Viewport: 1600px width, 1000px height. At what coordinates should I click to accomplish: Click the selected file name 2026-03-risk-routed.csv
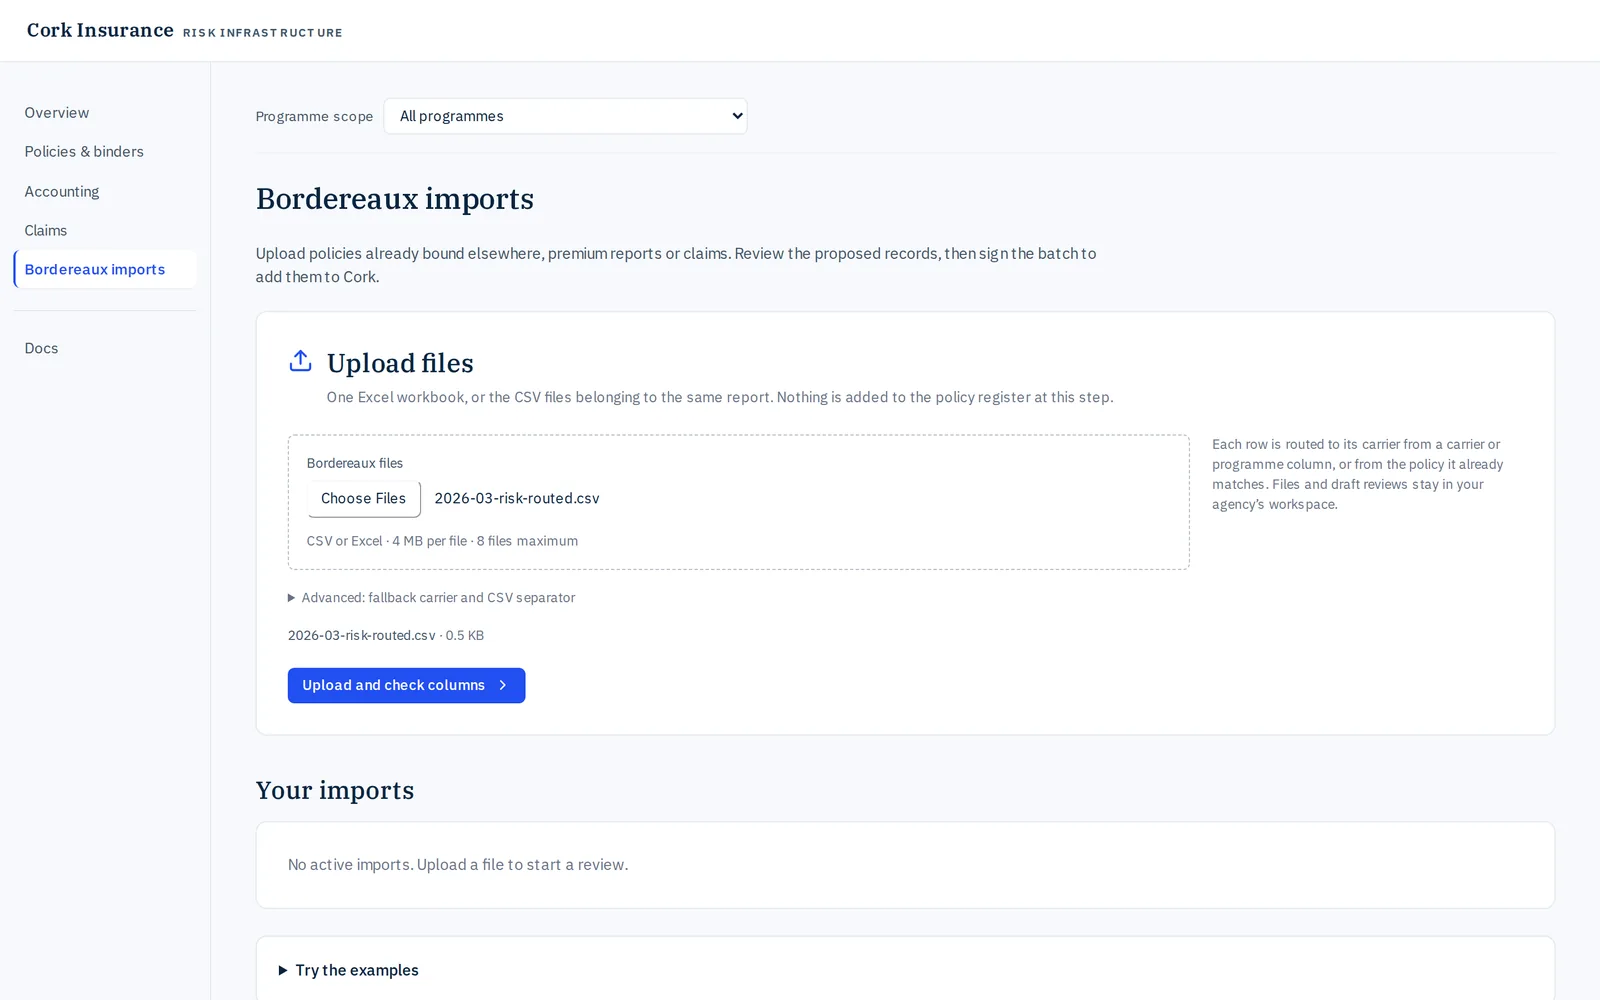pos(517,498)
